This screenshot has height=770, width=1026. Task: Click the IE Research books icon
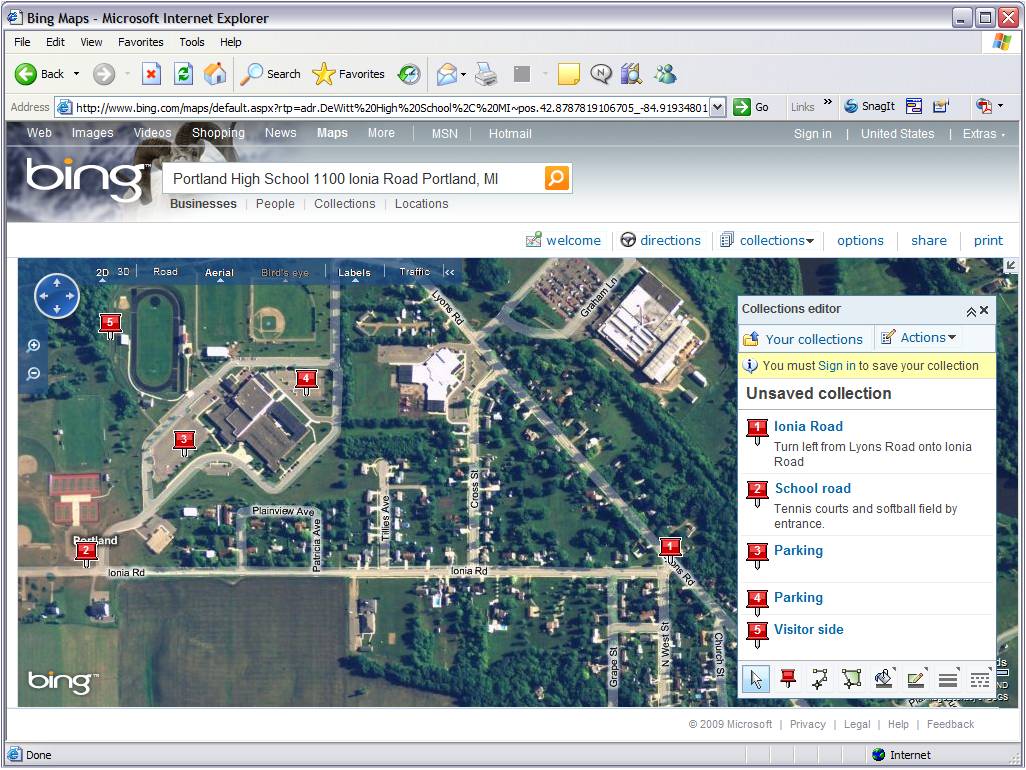pos(631,74)
